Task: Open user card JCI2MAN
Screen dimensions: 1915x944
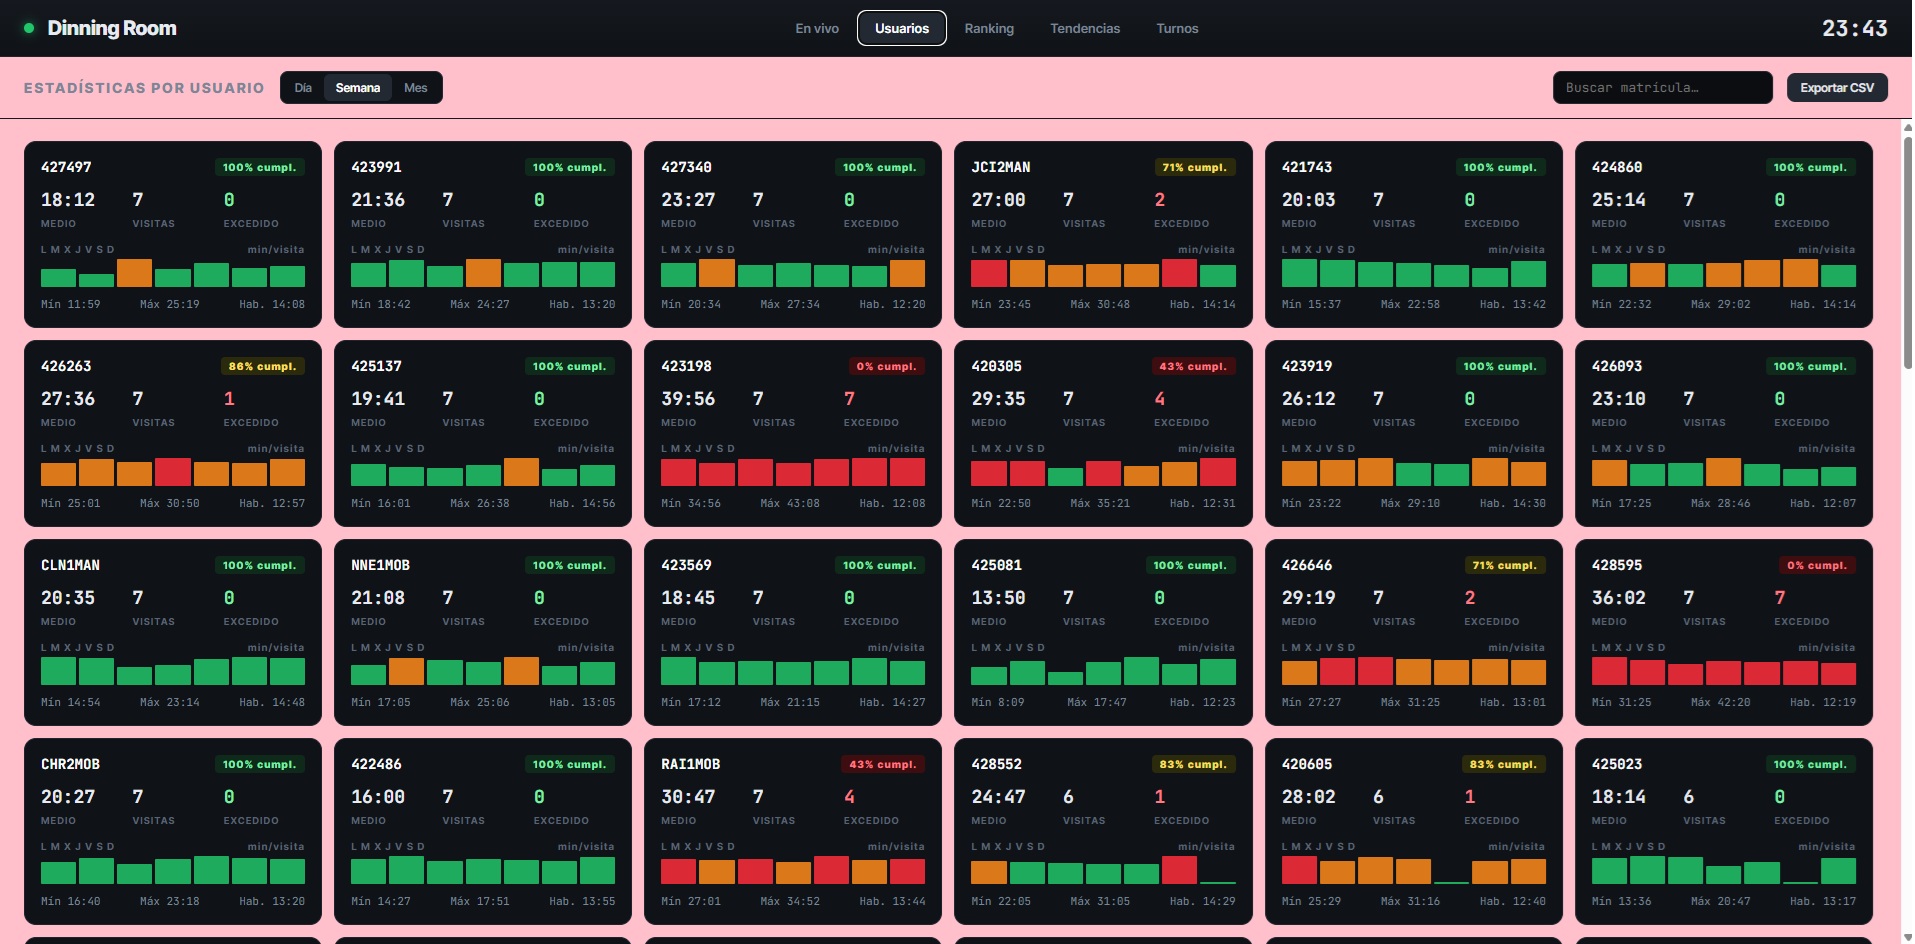Action: pyautogui.click(x=1103, y=234)
